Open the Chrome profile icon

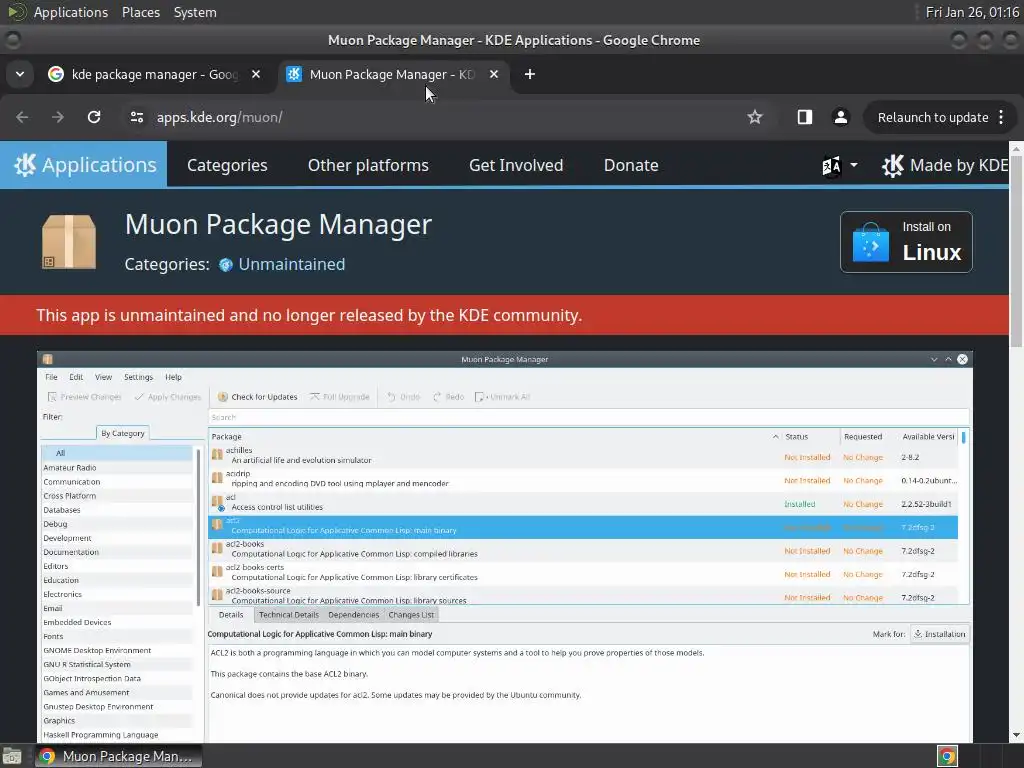[x=840, y=118]
